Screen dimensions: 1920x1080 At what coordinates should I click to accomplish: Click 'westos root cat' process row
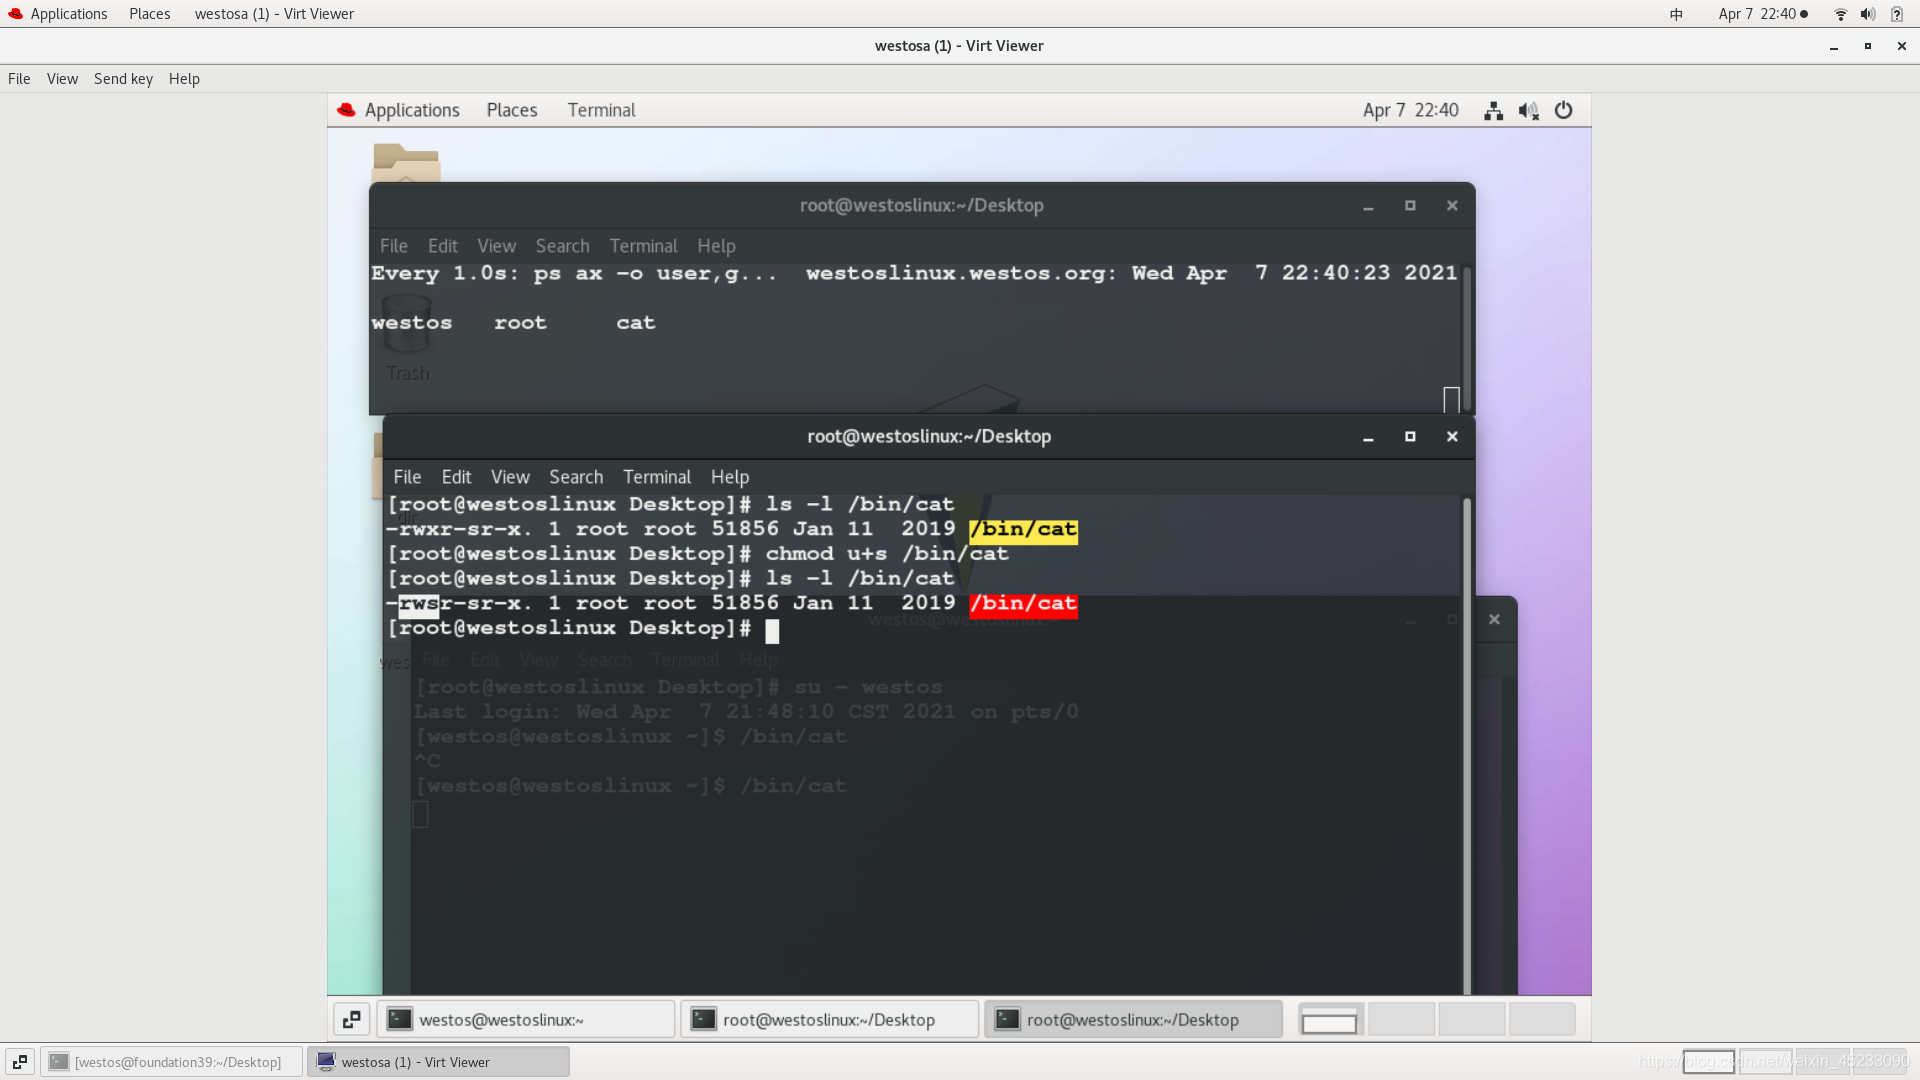[x=513, y=323]
